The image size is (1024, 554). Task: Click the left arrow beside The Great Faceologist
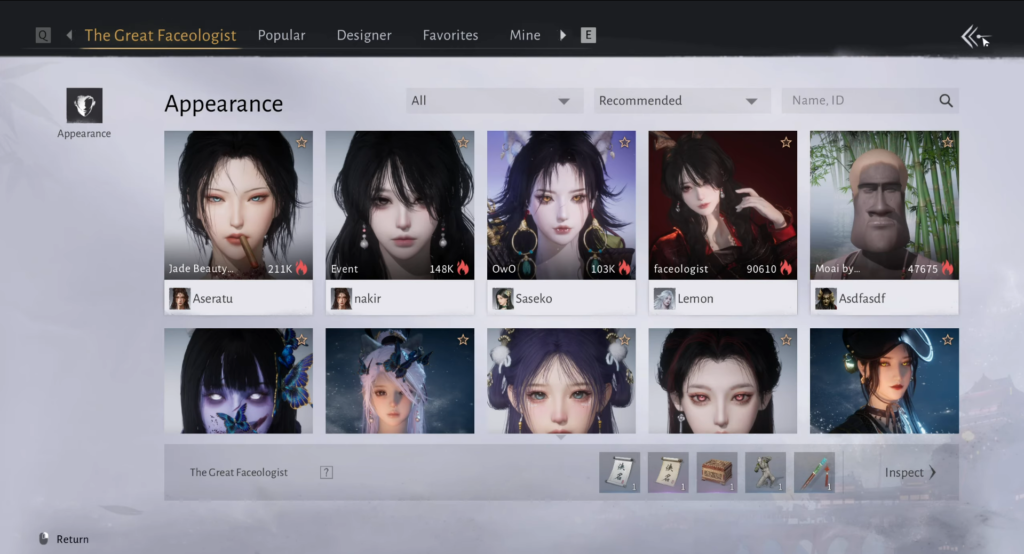pos(69,35)
